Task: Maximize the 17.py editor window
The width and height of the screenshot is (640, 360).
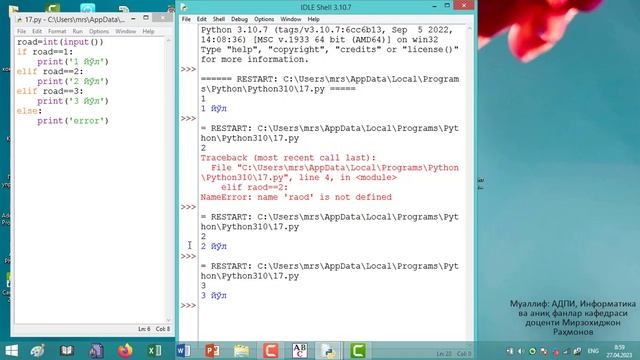Action: click(146, 18)
